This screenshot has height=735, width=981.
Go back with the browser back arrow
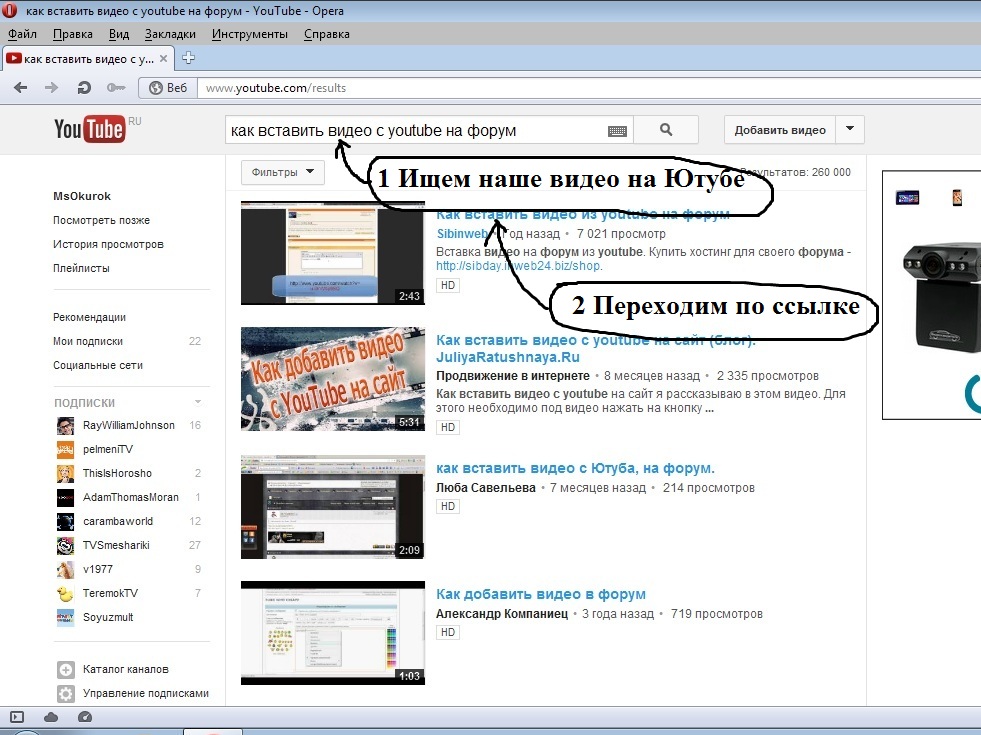click(21, 88)
